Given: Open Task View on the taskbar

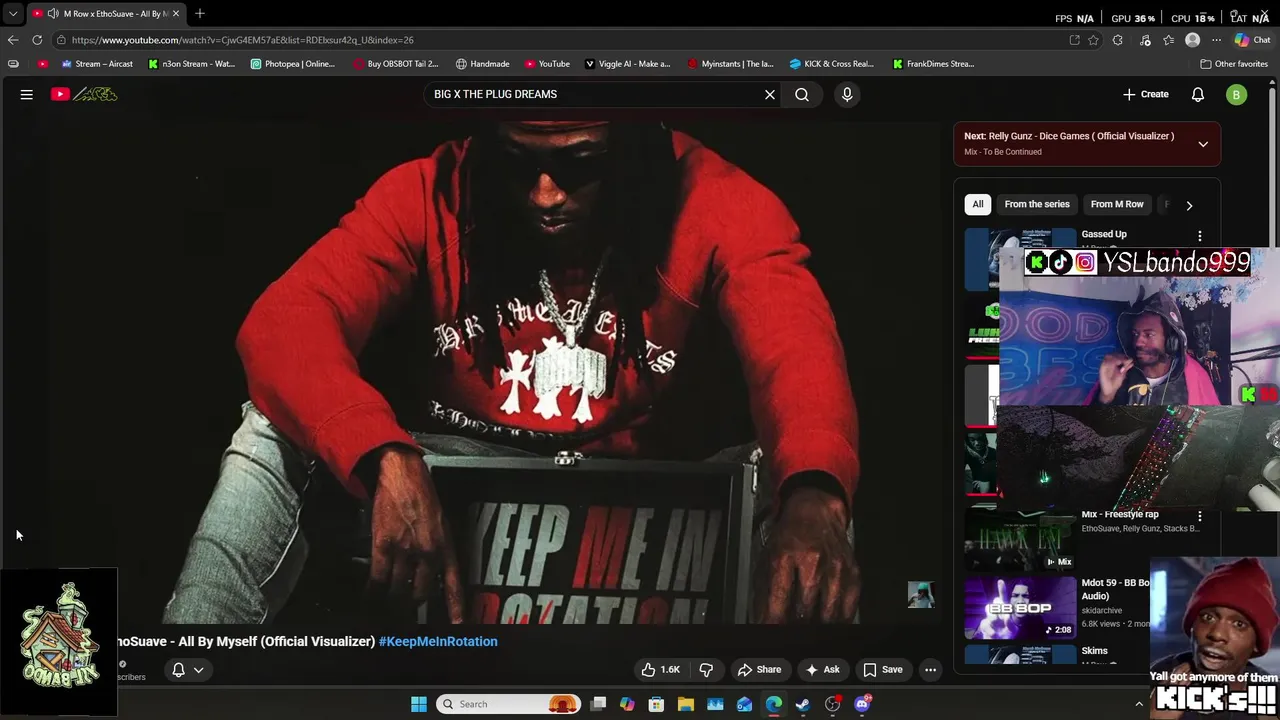Looking at the screenshot, I should point(598,704).
